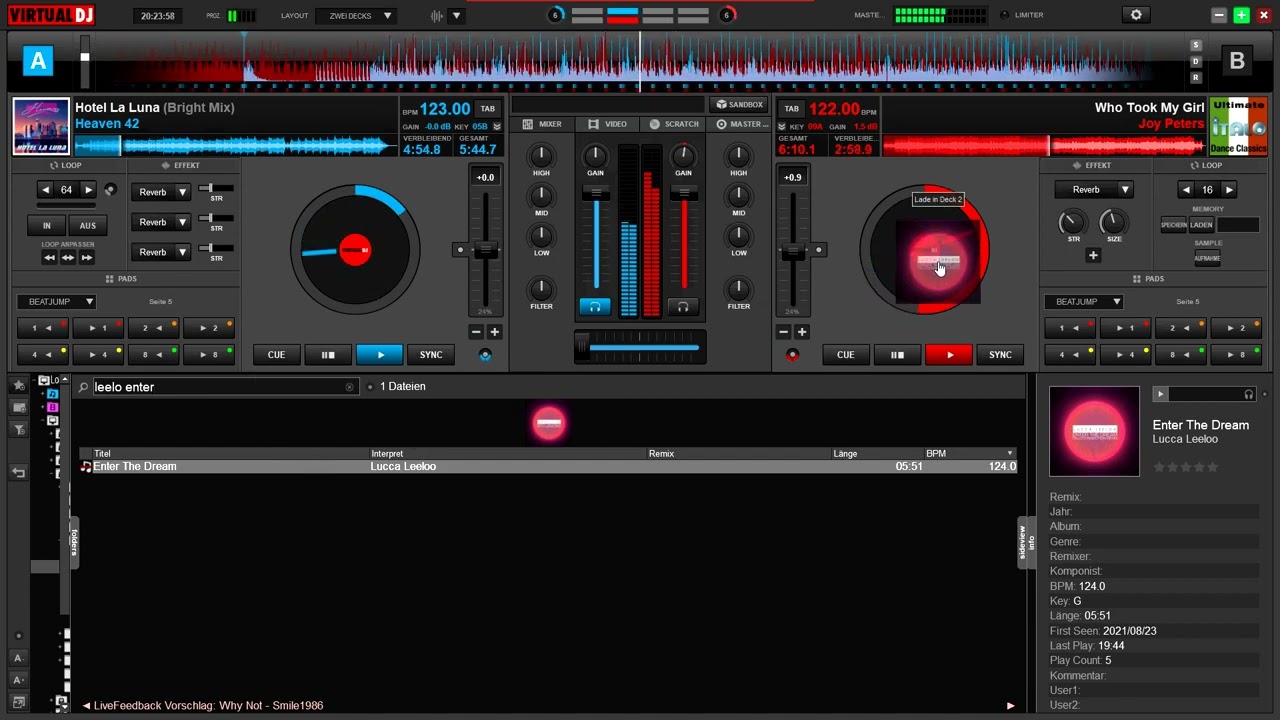Toggle left channel headphone cue button
The height and width of the screenshot is (720, 1280).
pyautogui.click(x=595, y=307)
